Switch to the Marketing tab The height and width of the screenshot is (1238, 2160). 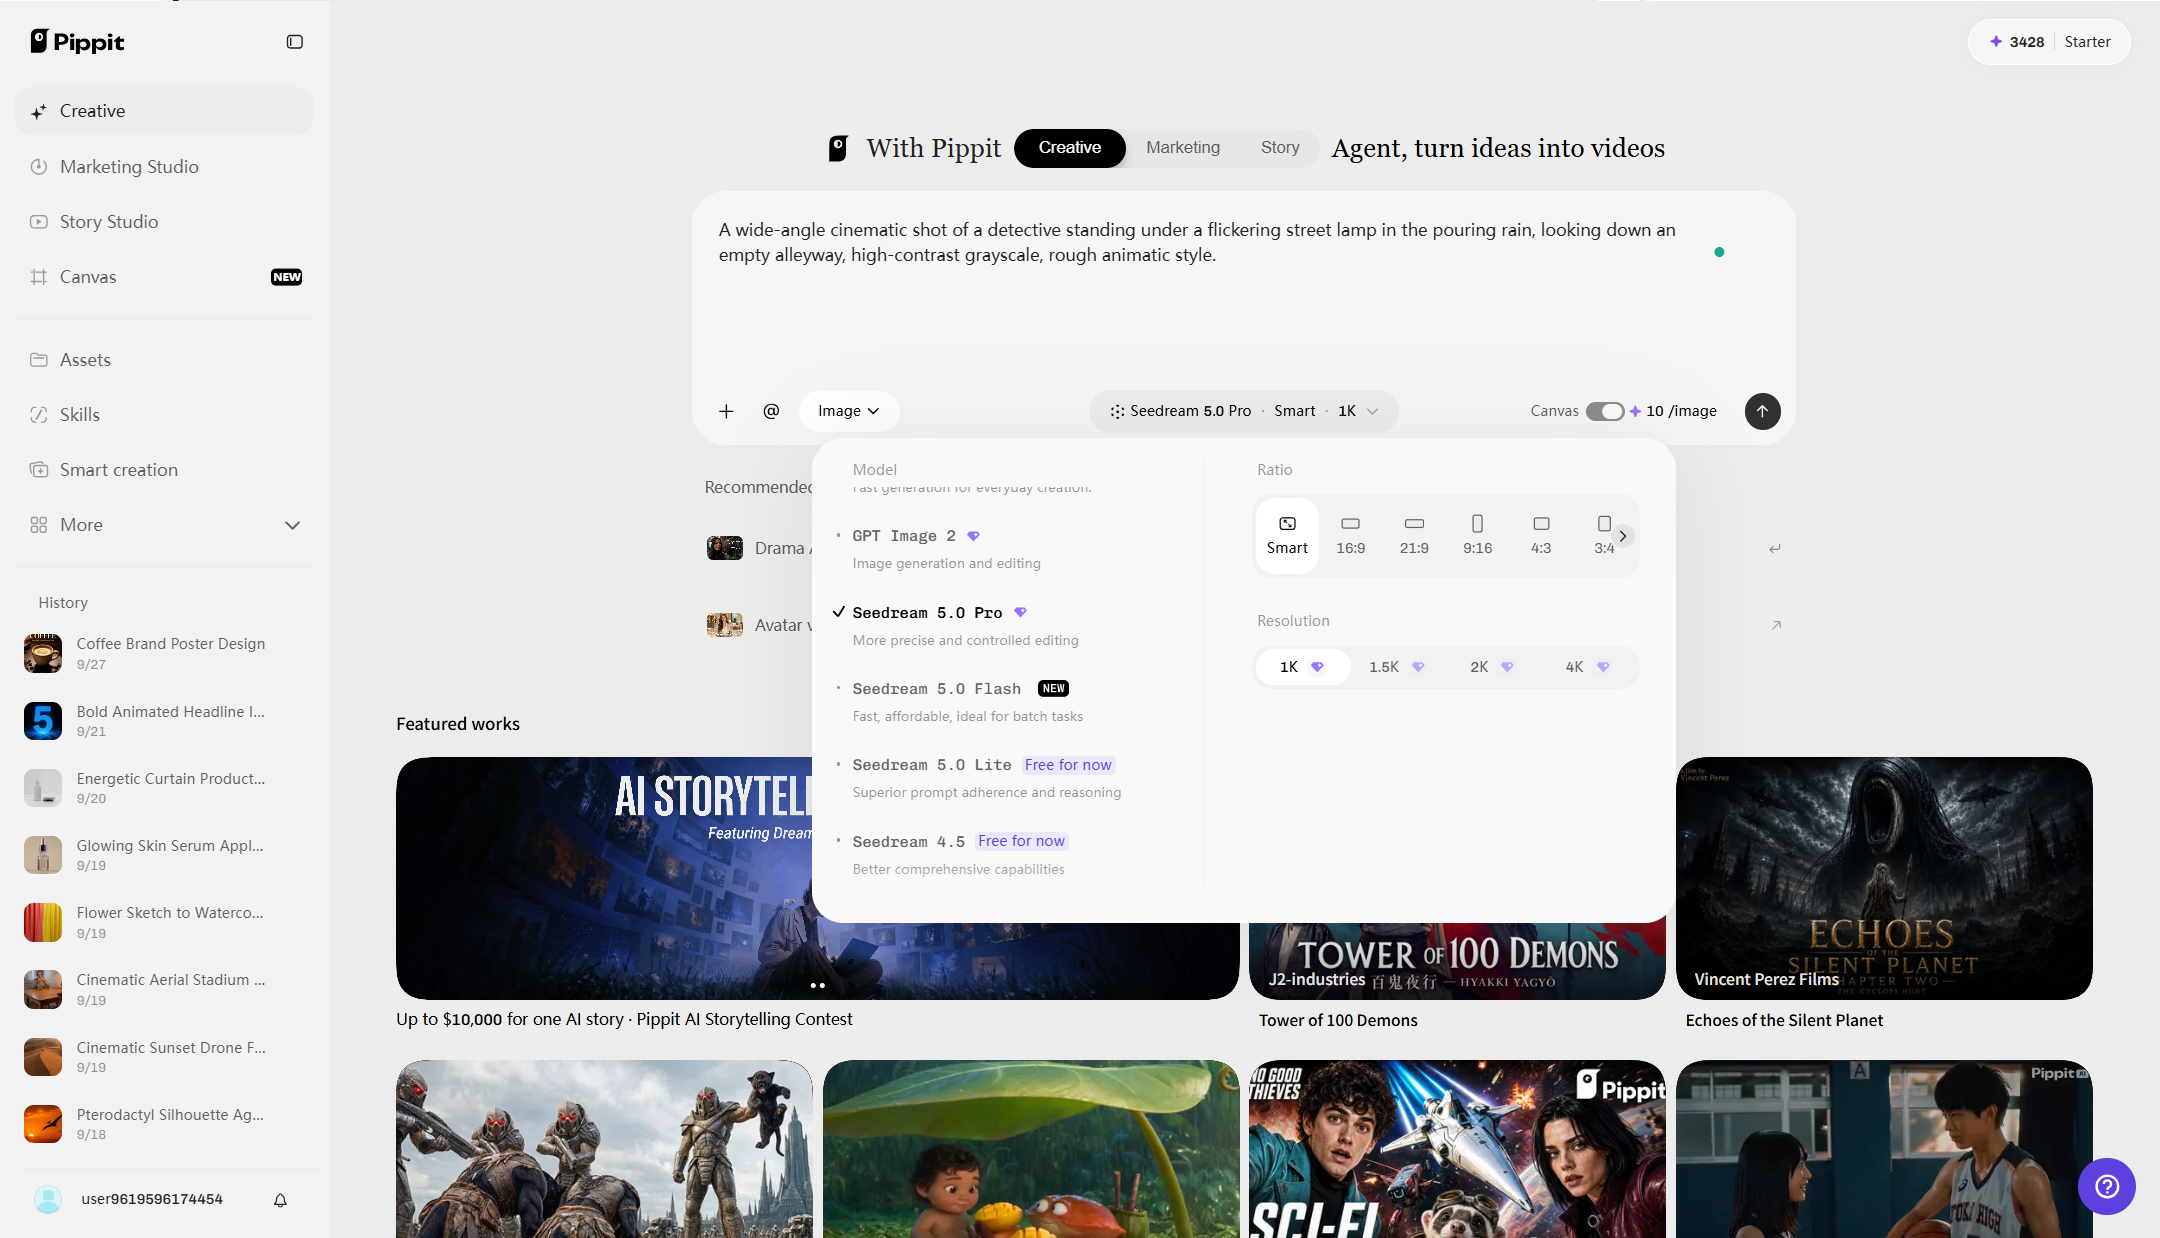click(1183, 148)
